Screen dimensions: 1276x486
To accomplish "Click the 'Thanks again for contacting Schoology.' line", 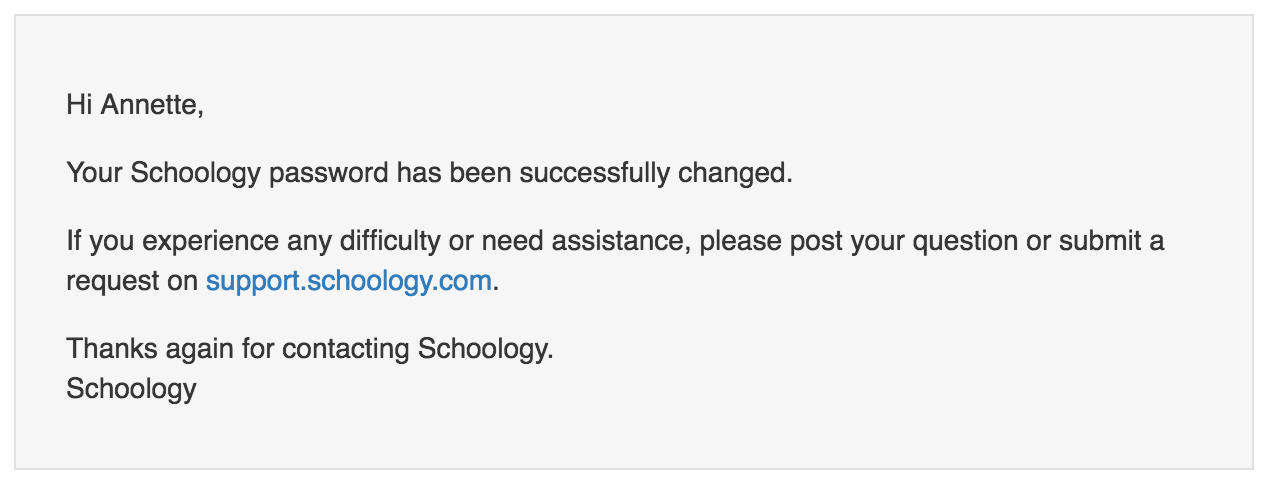I will pyautogui.click(x=310, y=349).
